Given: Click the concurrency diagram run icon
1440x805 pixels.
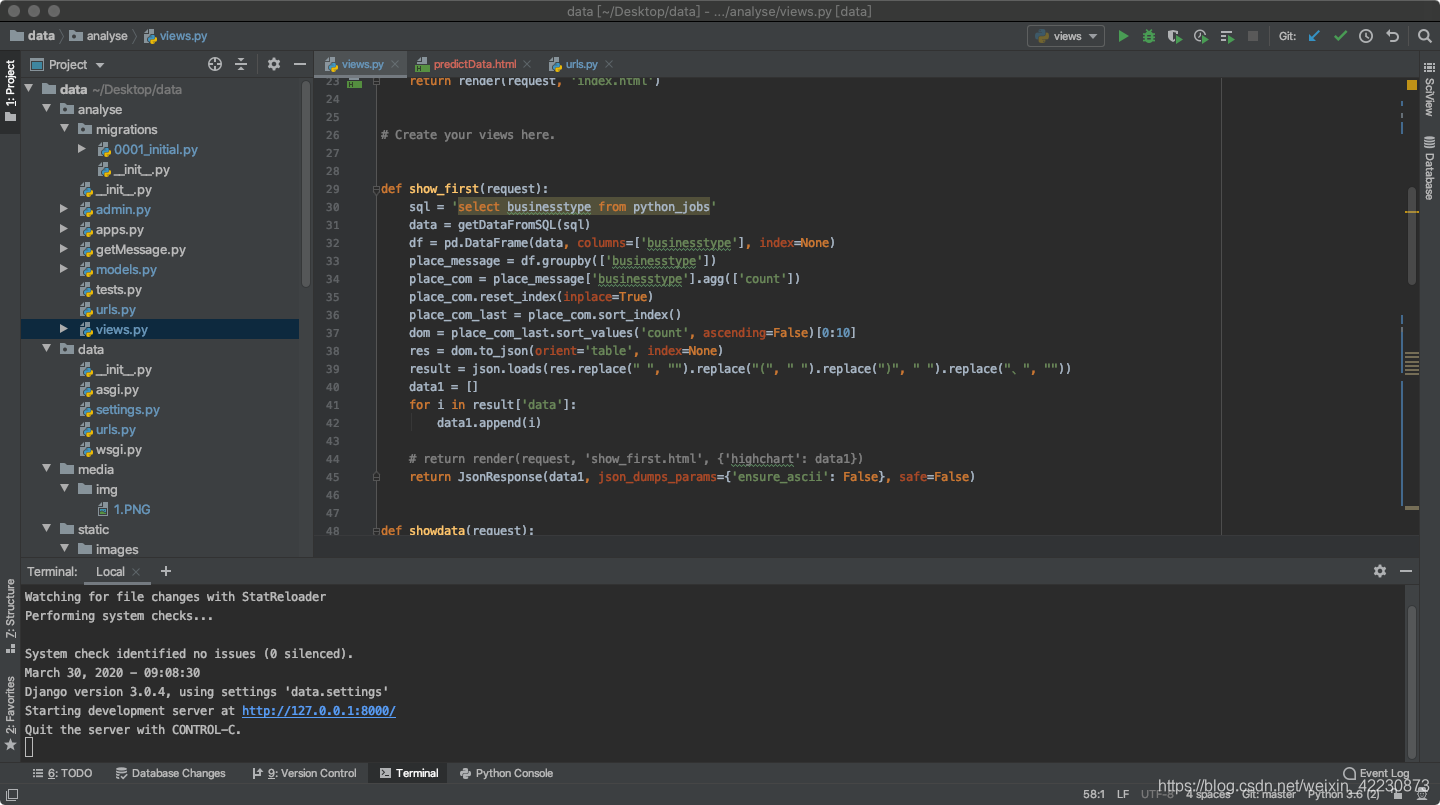Looking at the screenshot, I should (1227, 36).
